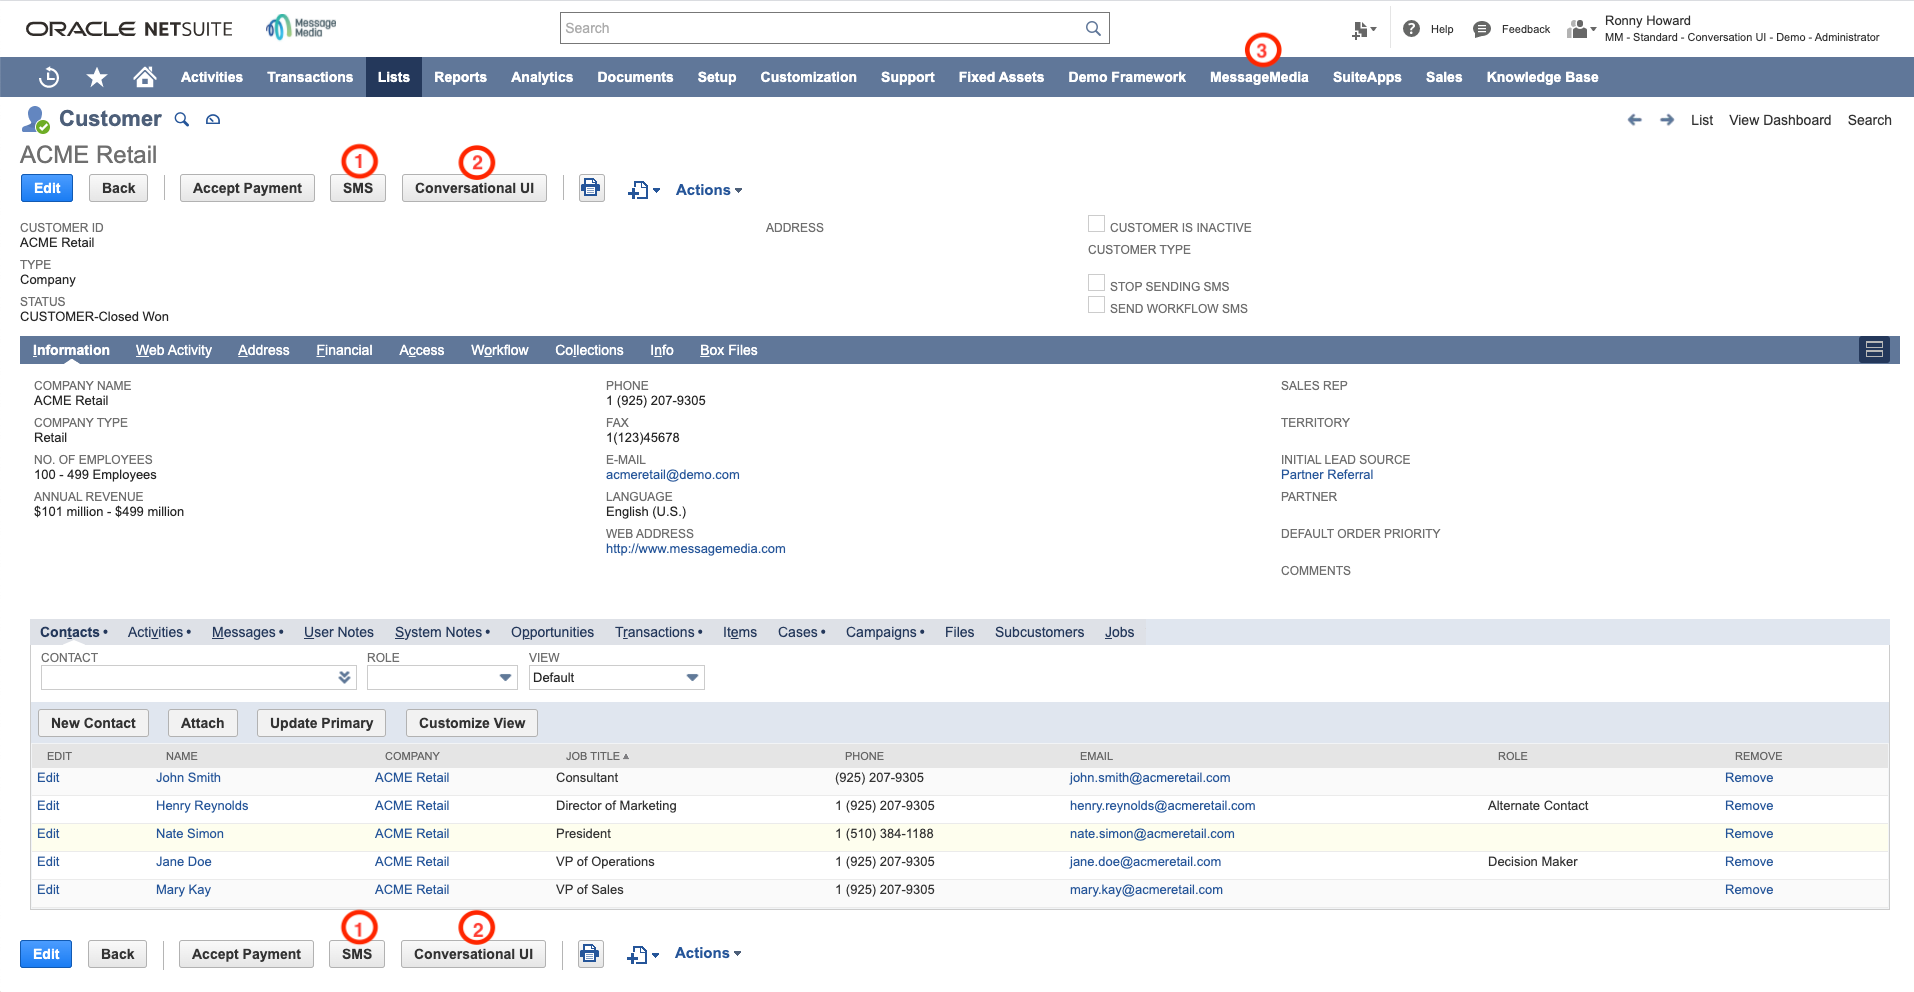
Task: Enable the Customer Is Inactive checkbox
Action: [x=1096, y=223]
